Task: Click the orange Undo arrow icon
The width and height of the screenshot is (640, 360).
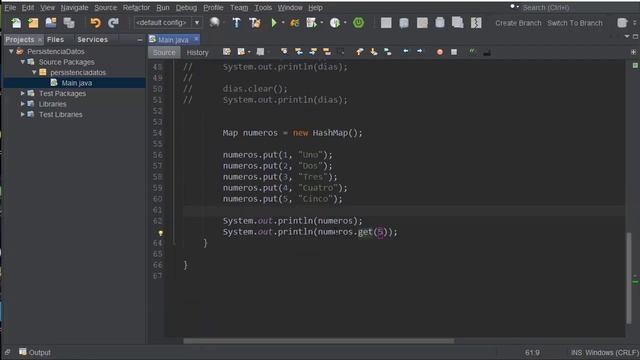Action: pyautogui.click(x=96, y=23)
